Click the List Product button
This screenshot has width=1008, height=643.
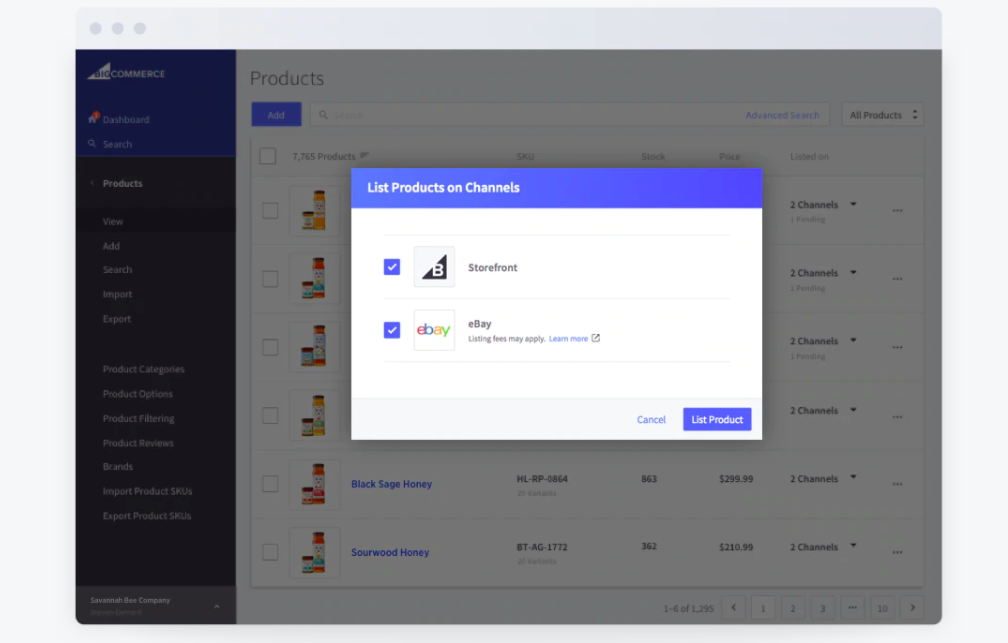(x=717, y=419)
